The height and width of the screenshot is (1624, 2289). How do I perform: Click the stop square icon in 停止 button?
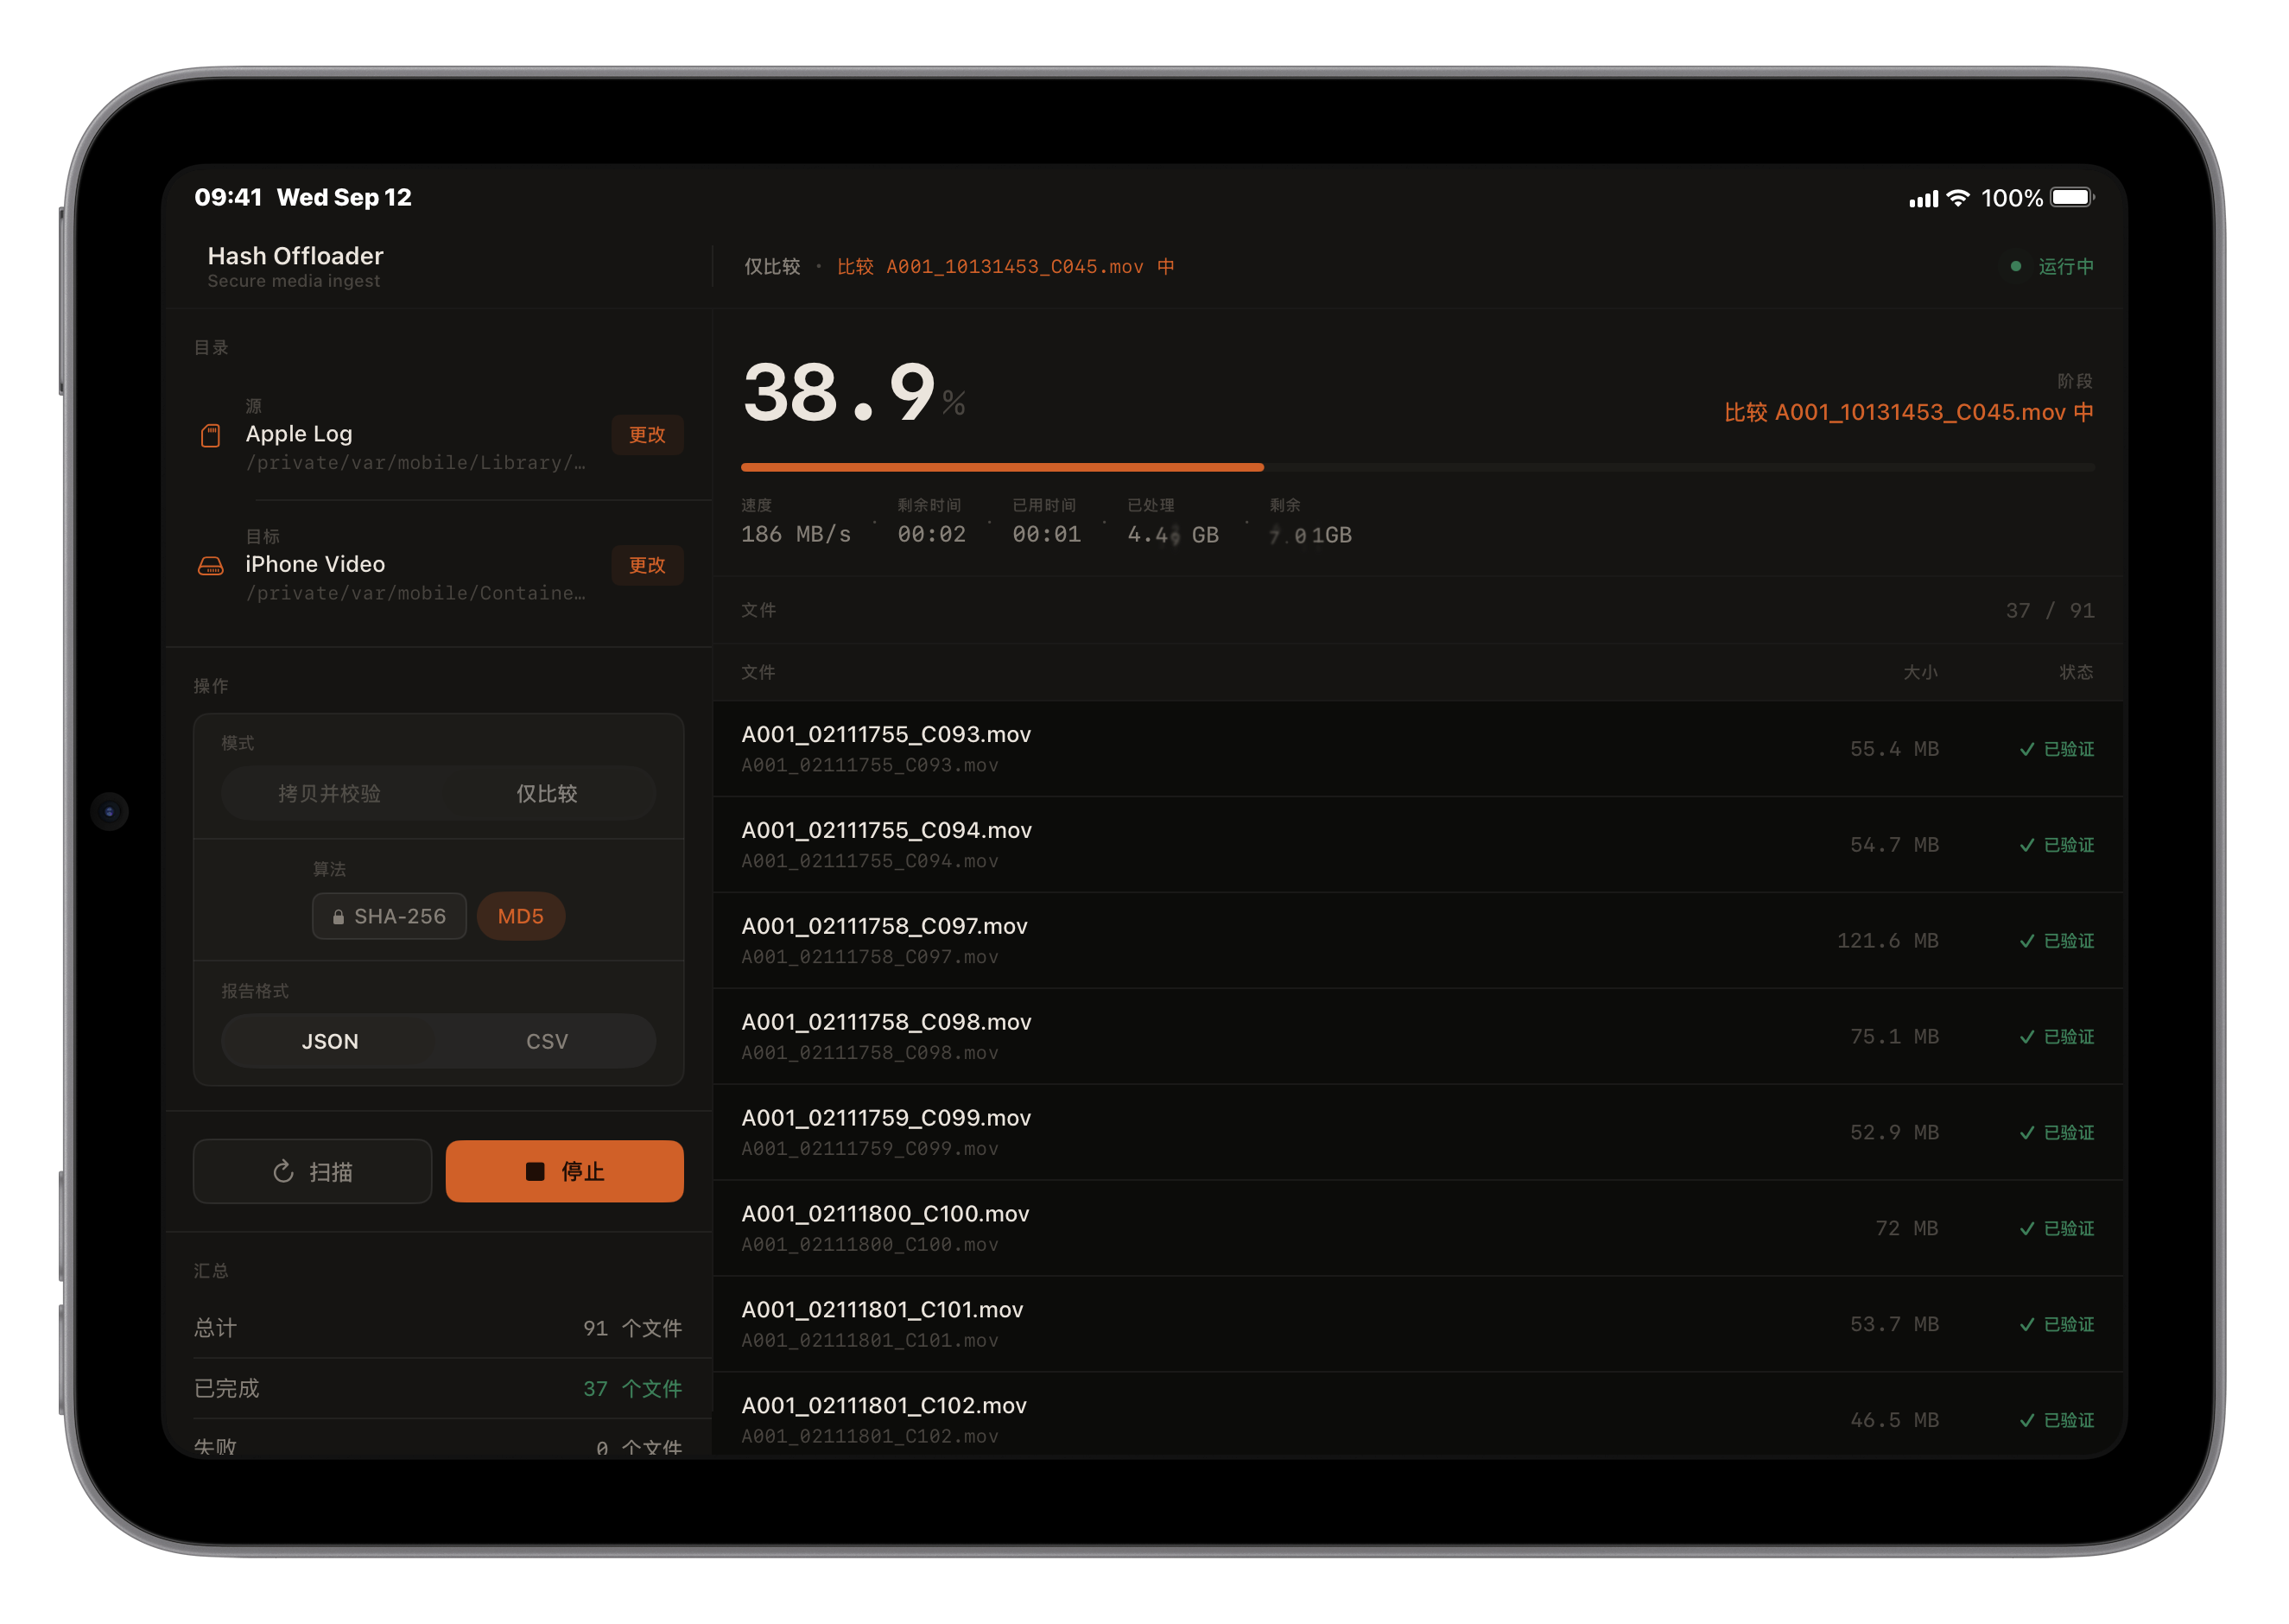pyautogui.click(x=535, y=1171)
